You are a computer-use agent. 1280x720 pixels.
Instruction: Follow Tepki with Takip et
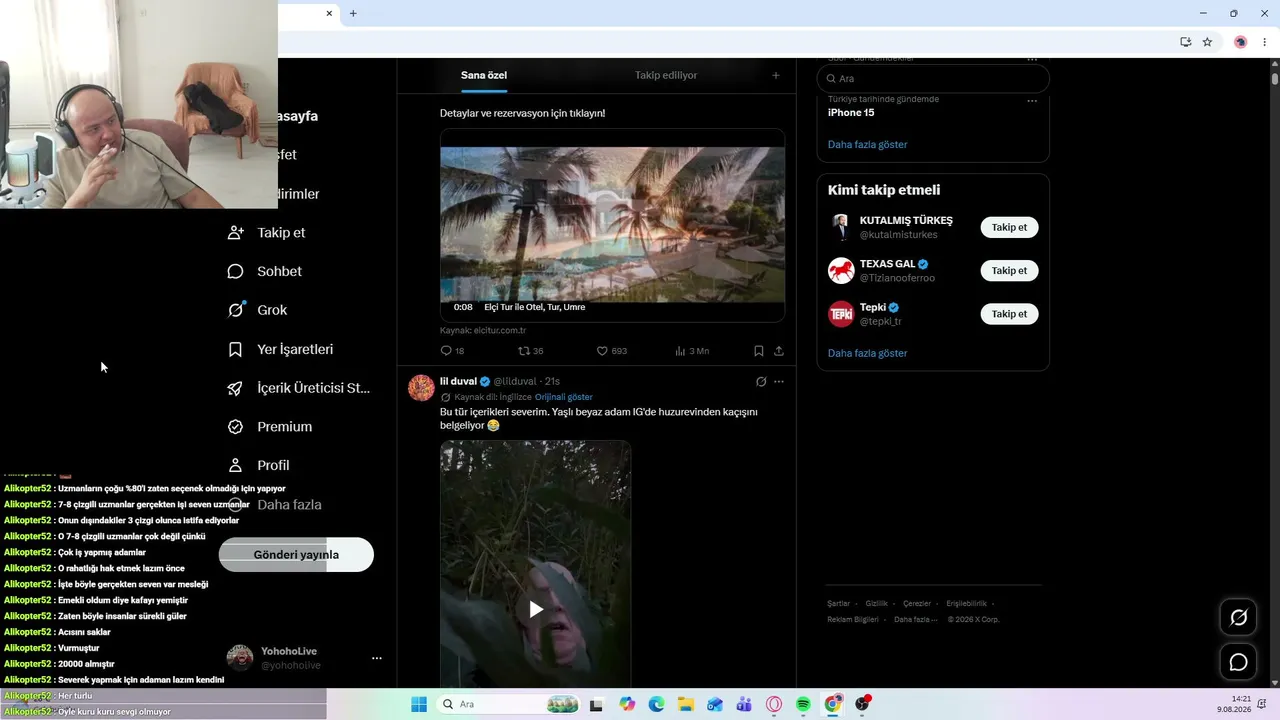click(1009, 314)
